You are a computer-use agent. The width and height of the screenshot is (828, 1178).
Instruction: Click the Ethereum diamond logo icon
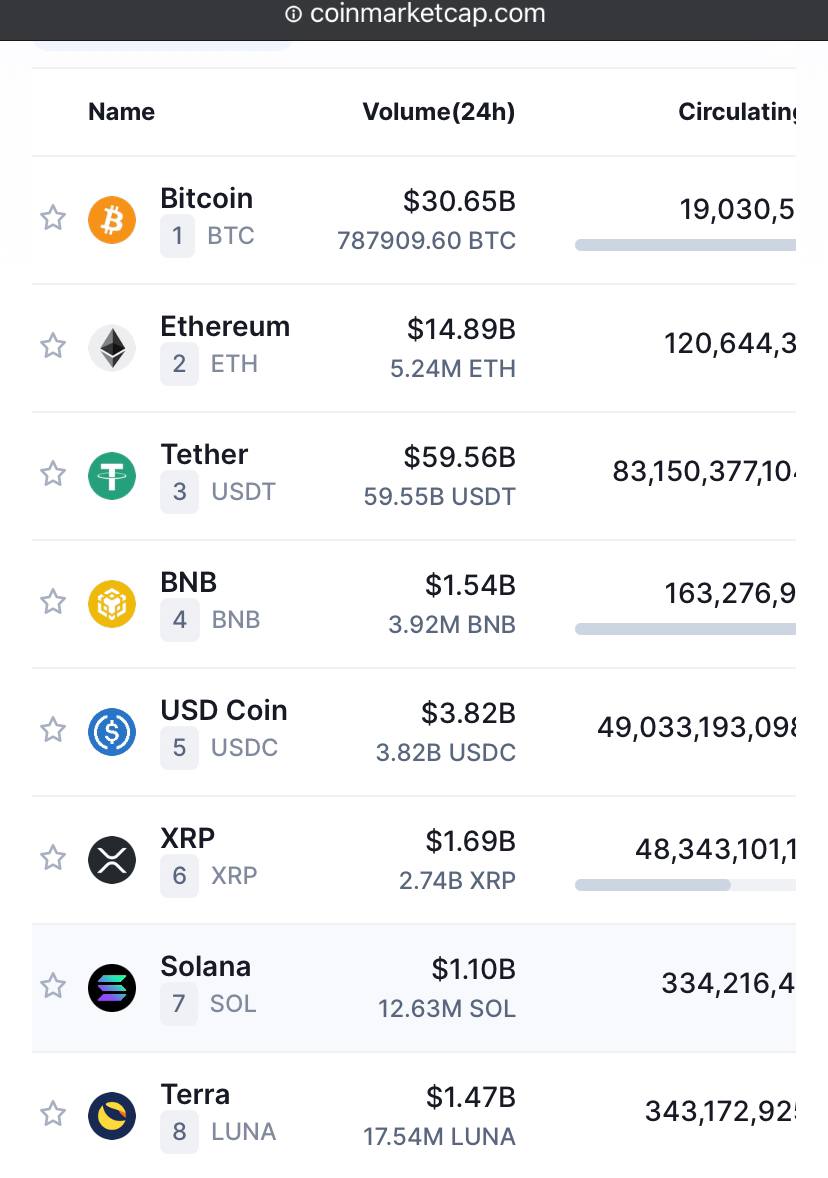point(112,348)
